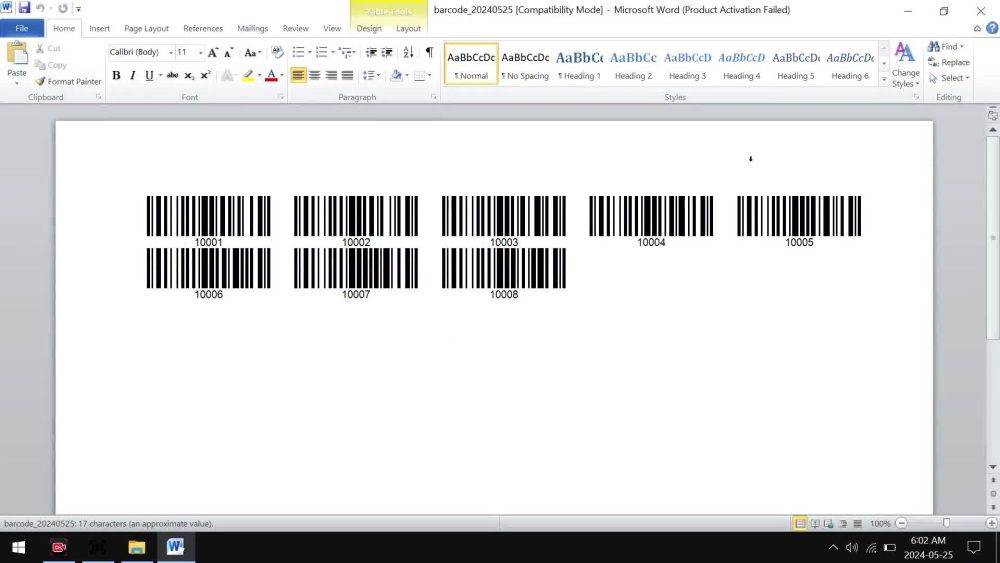Screen dimensions: 1000x563
Task: Apply the red font color
Action: 271,75
